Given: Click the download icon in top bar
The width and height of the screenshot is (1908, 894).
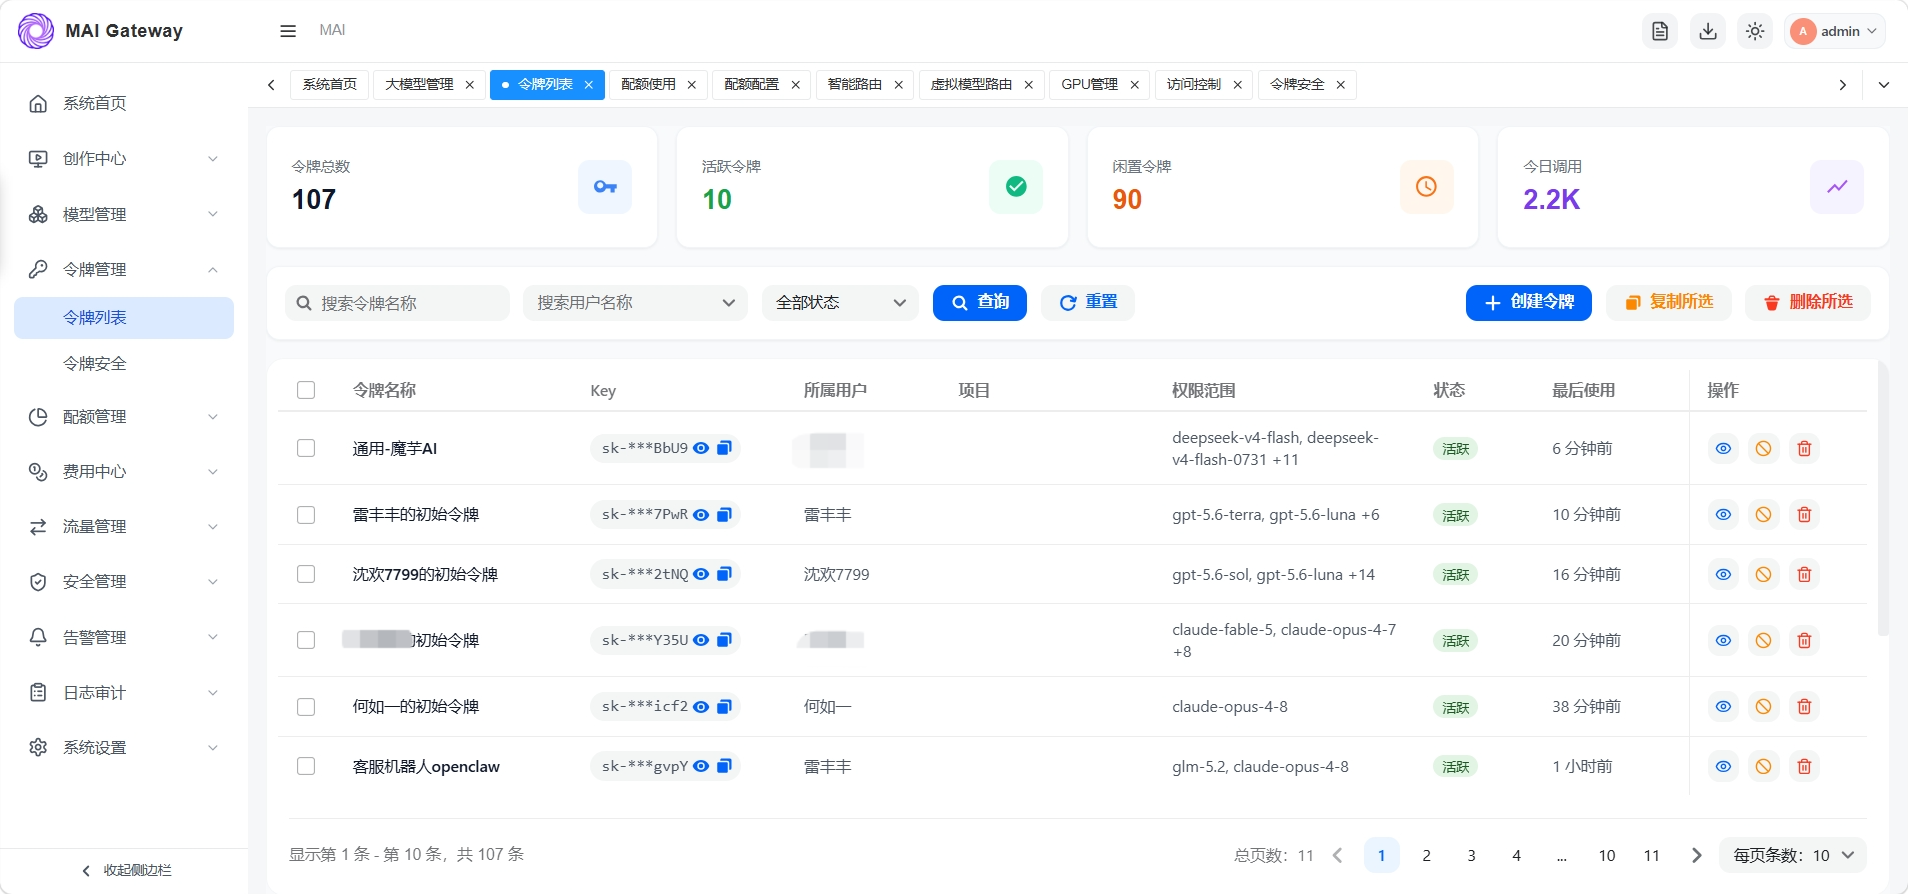Looking at the screenshot, I should pyautogui.click(x=1708, y=31).
